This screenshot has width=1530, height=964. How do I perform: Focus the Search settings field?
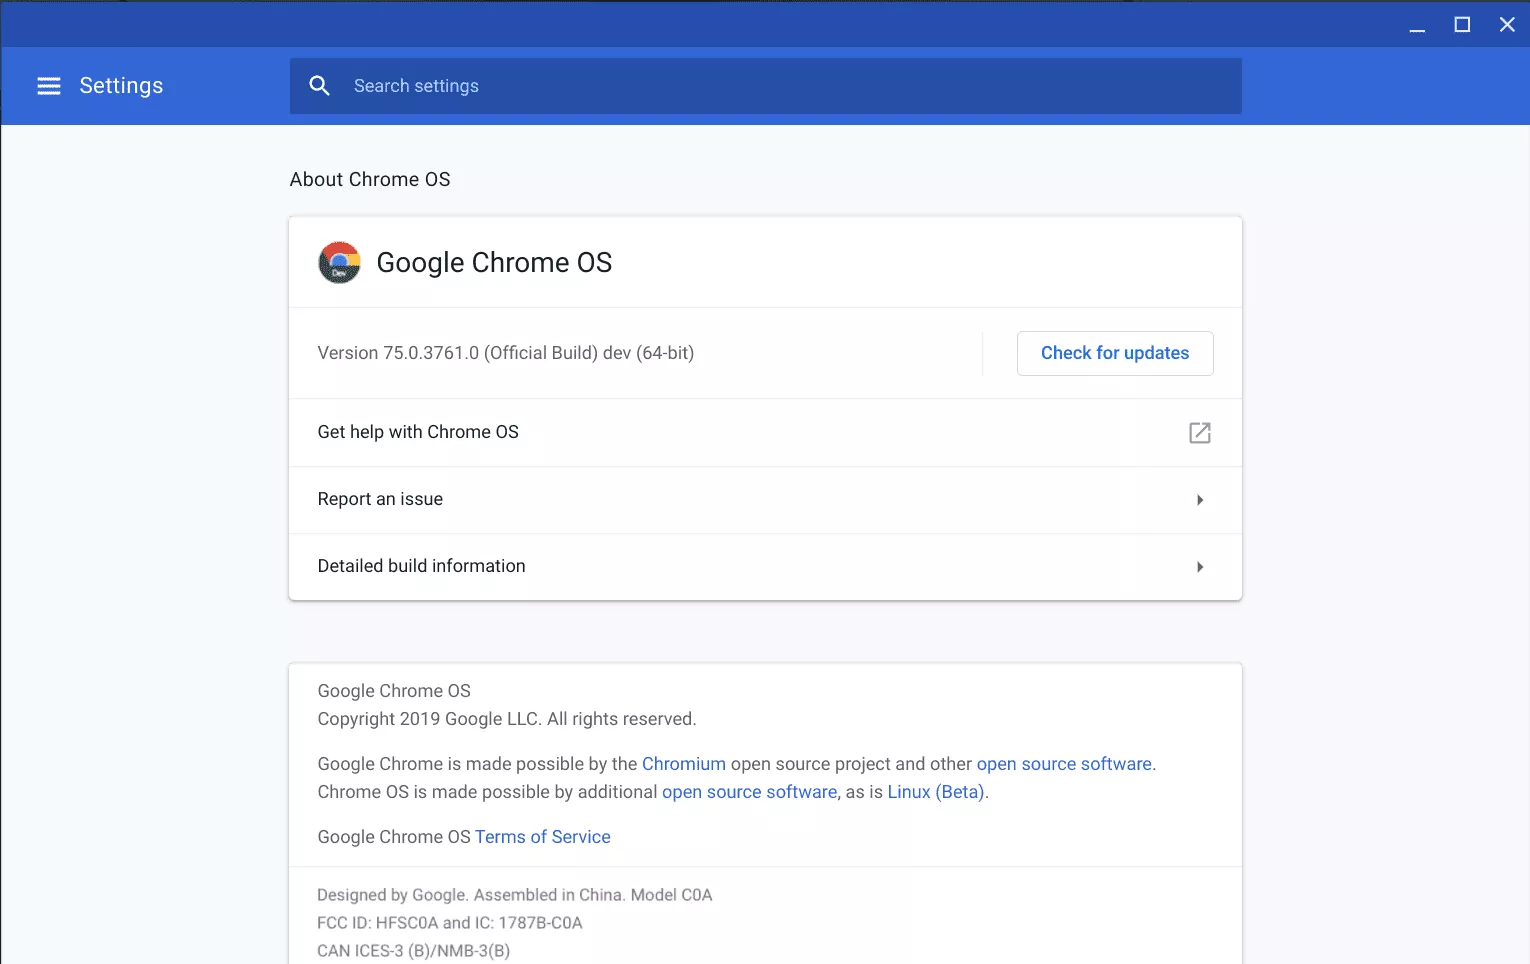point(780,86)
